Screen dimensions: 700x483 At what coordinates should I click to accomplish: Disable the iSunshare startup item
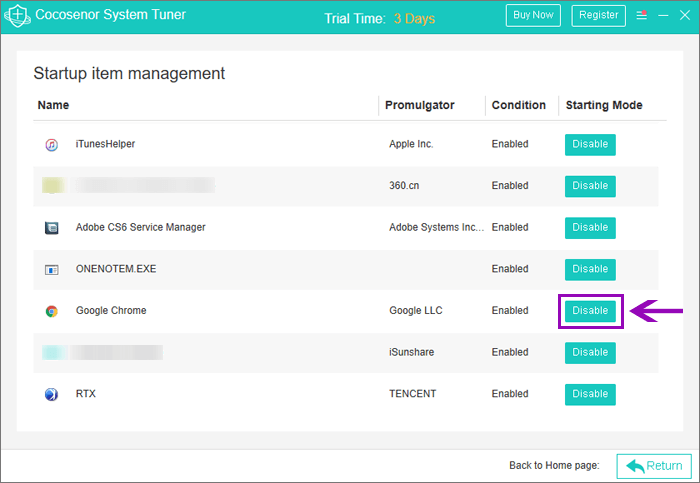(x=590, y=353)
